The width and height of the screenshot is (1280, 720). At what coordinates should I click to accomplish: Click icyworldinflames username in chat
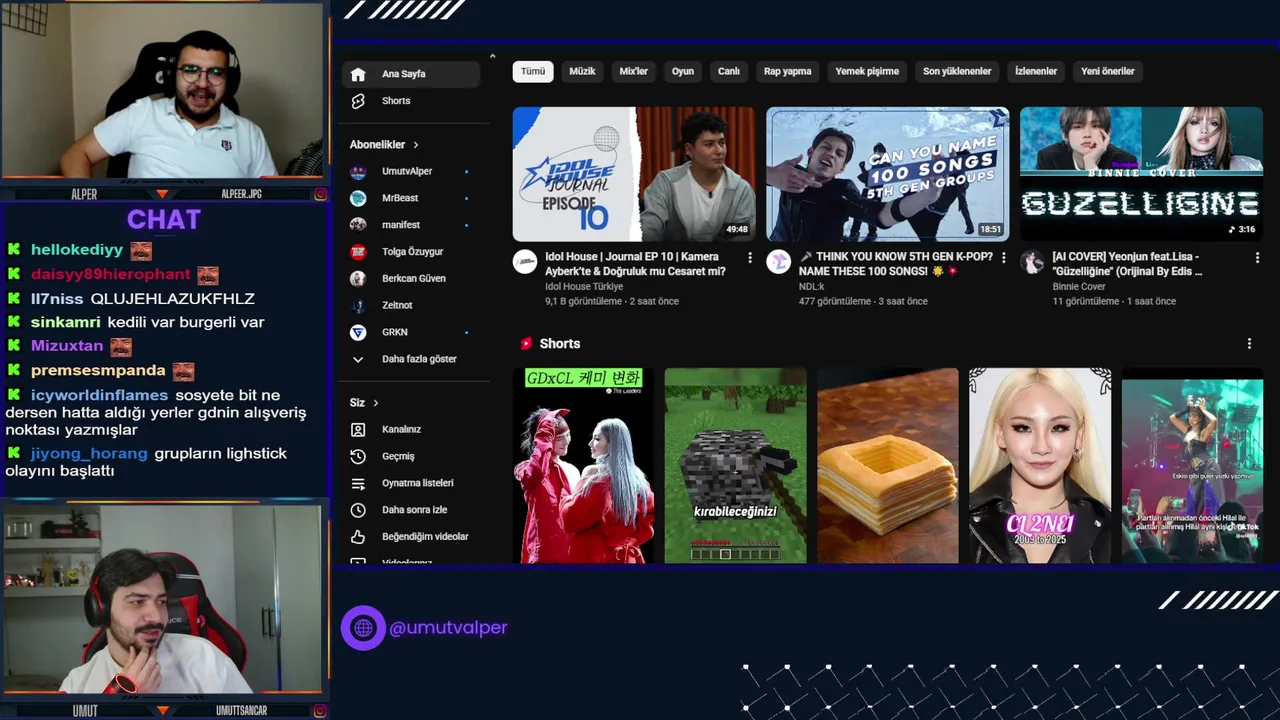click(x=99, y=395)
